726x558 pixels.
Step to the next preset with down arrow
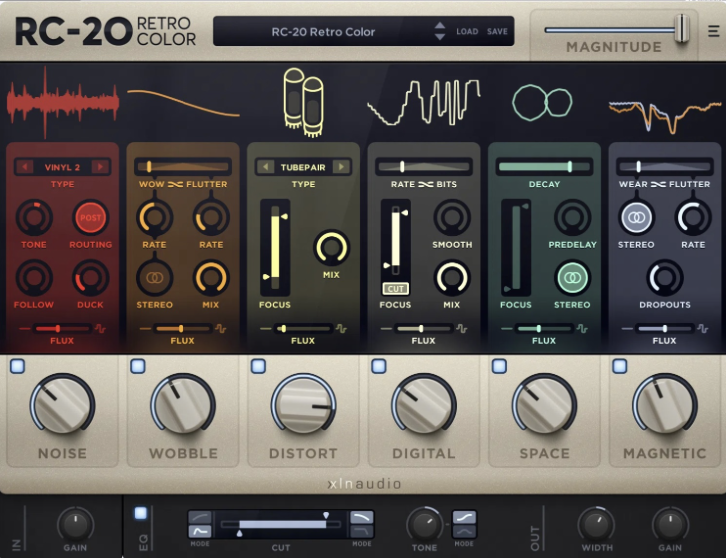(x=440, y=37)
